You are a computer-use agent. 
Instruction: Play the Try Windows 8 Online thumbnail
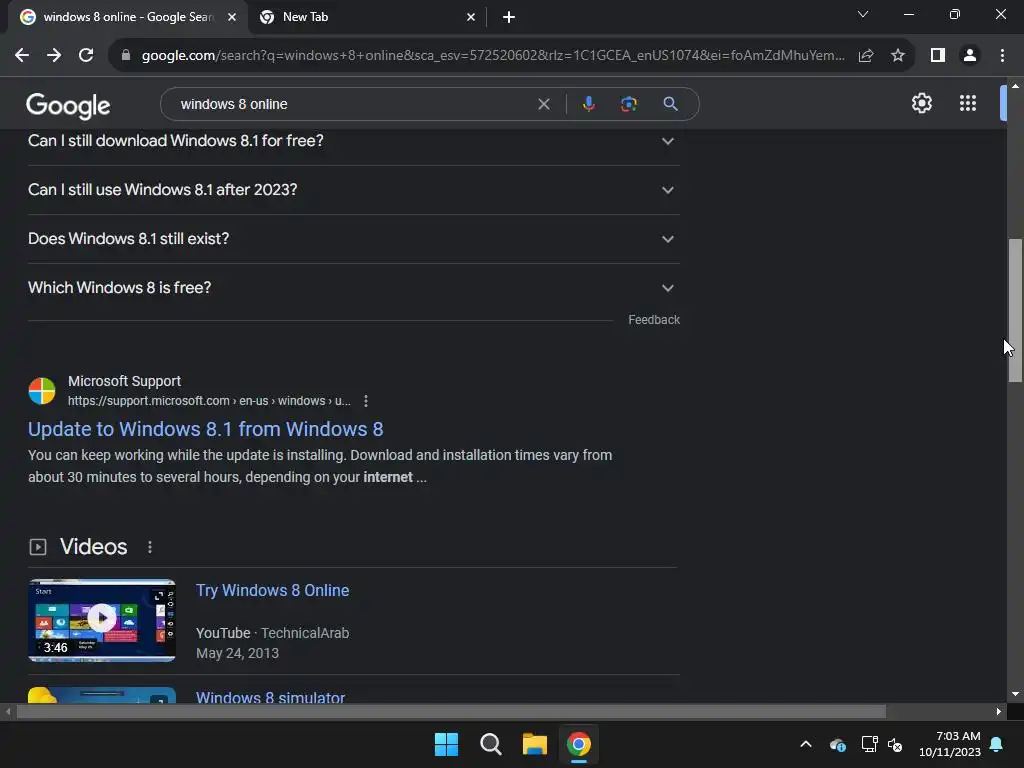click(102, 620)
